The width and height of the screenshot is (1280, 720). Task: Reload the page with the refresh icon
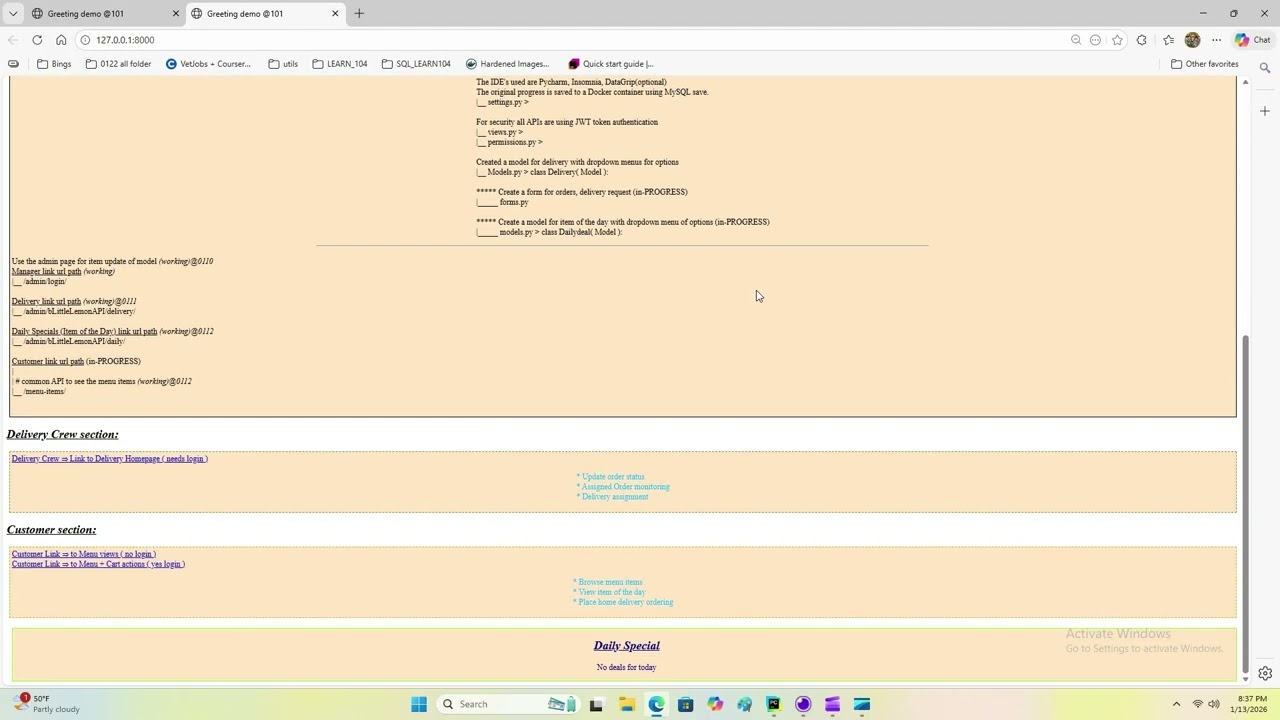(x=37, y=40)
